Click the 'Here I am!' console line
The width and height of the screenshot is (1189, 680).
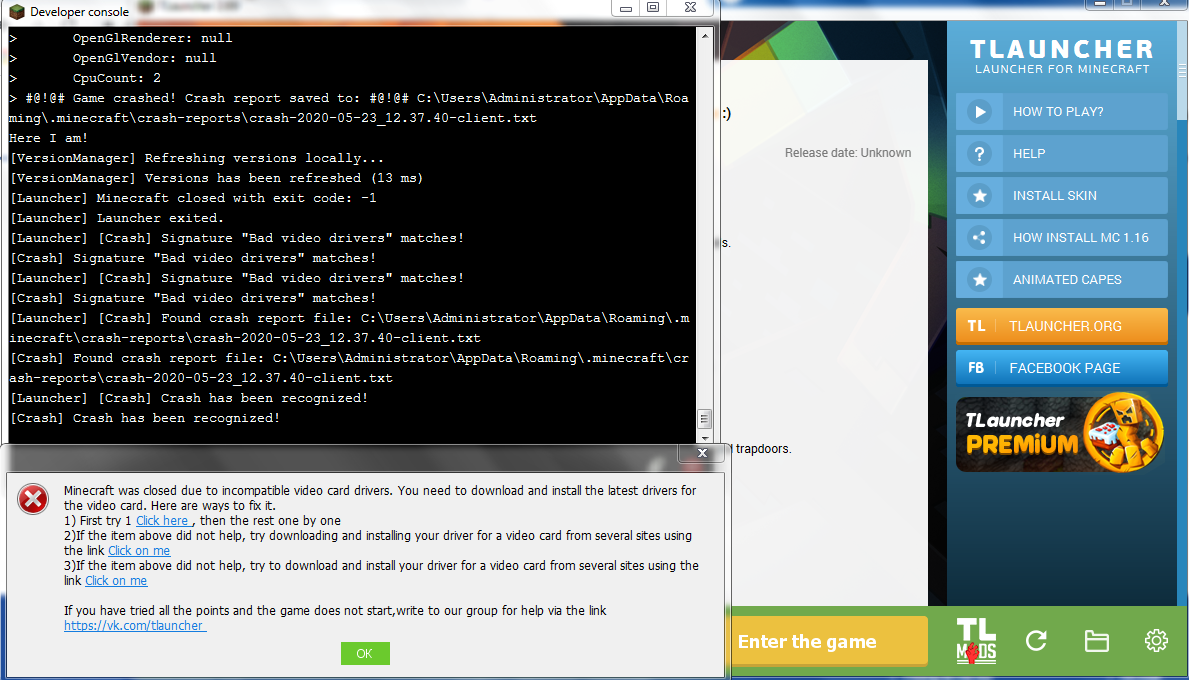tap(49, 138)
